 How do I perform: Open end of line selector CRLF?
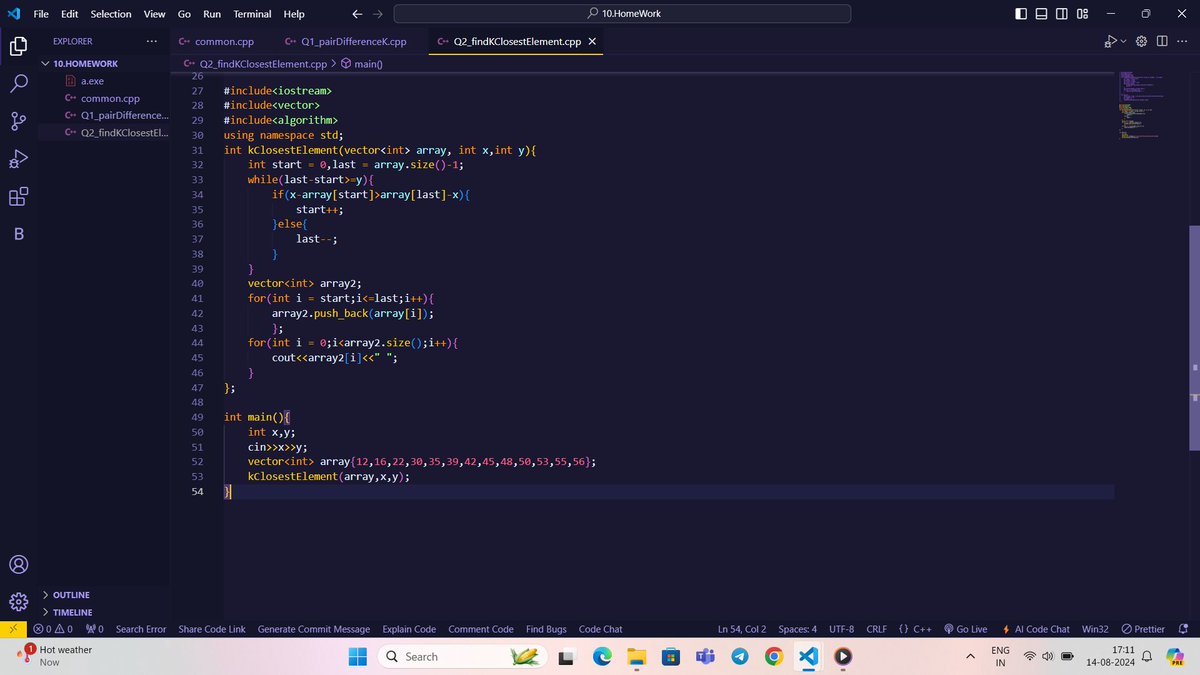(876, 629)
